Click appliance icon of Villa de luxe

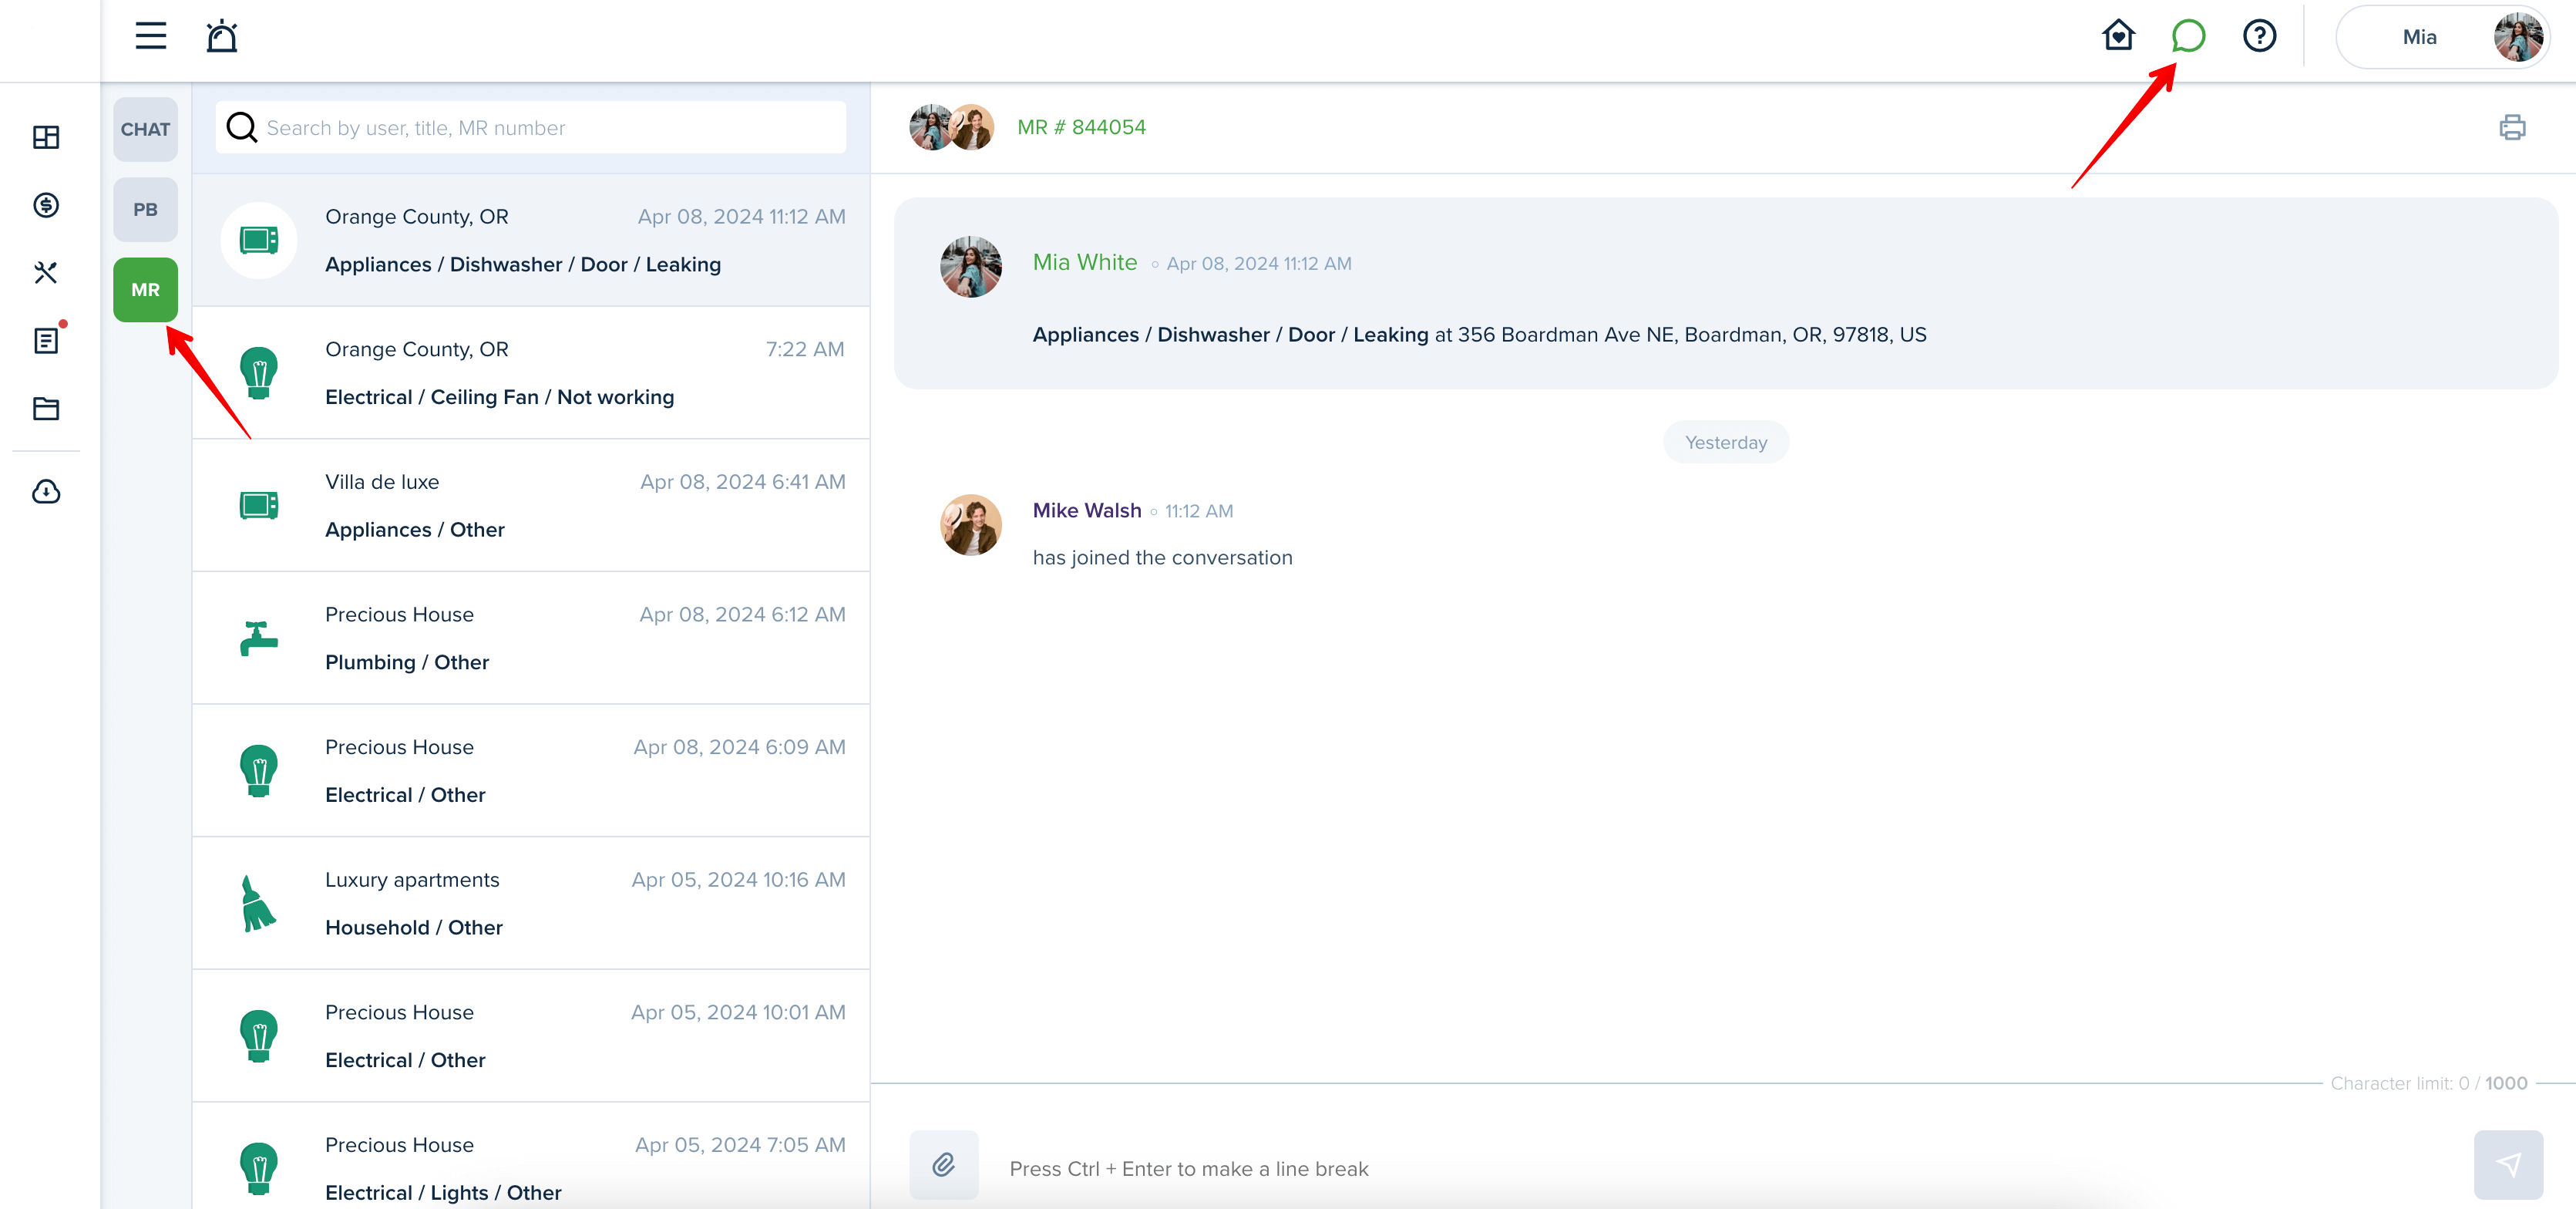point(259,505)
